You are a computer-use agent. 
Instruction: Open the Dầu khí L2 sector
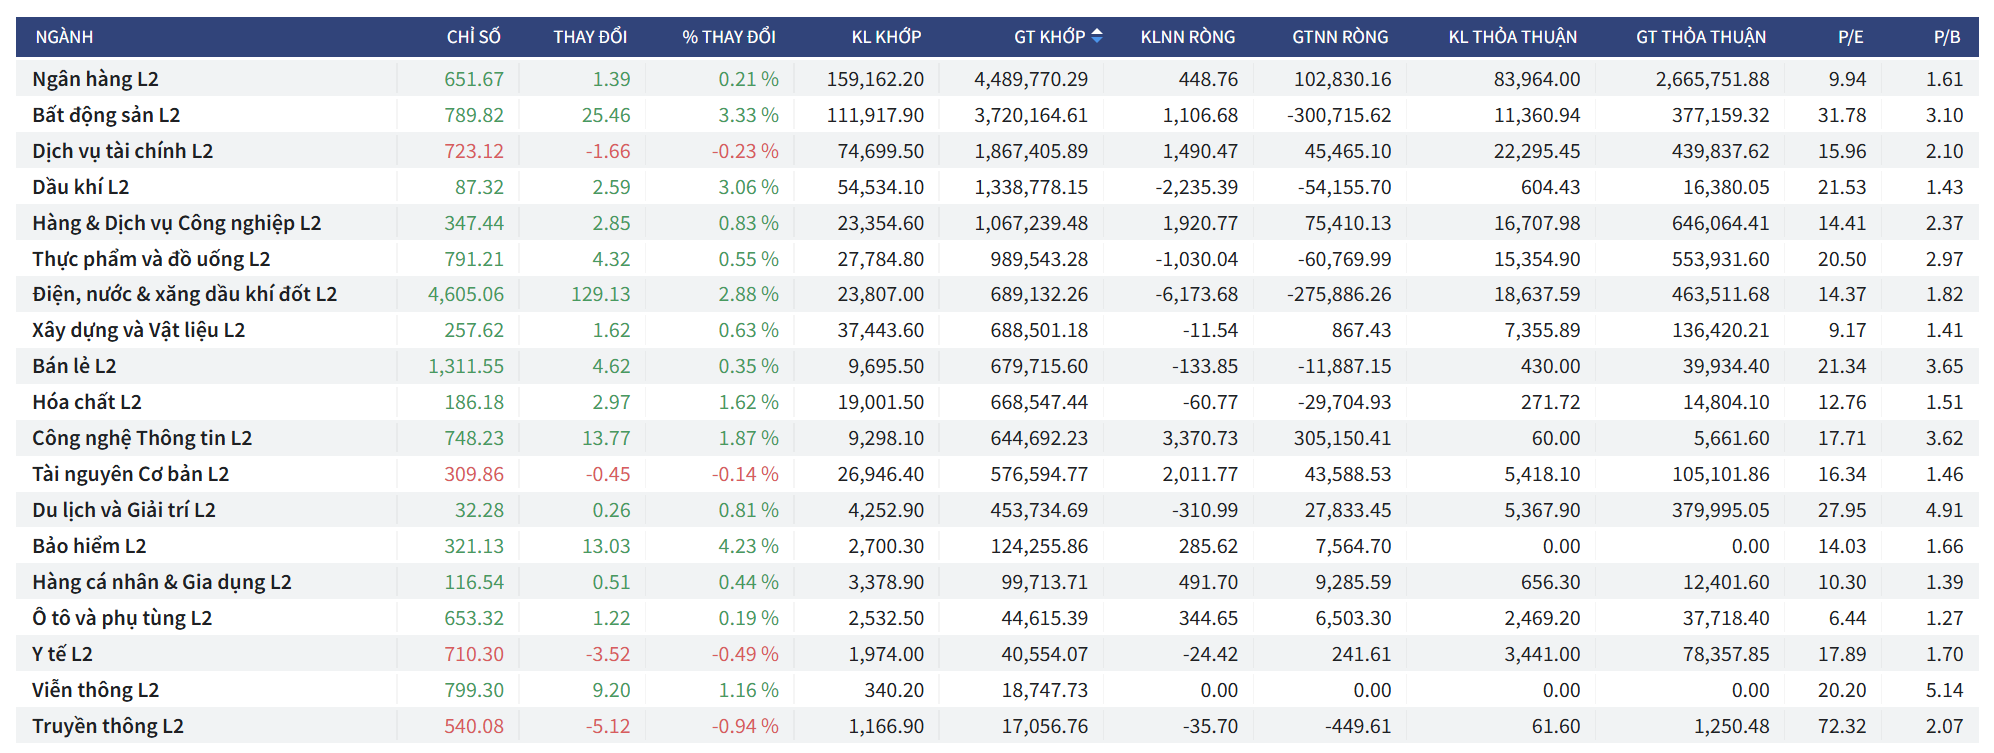pos(80,187)
